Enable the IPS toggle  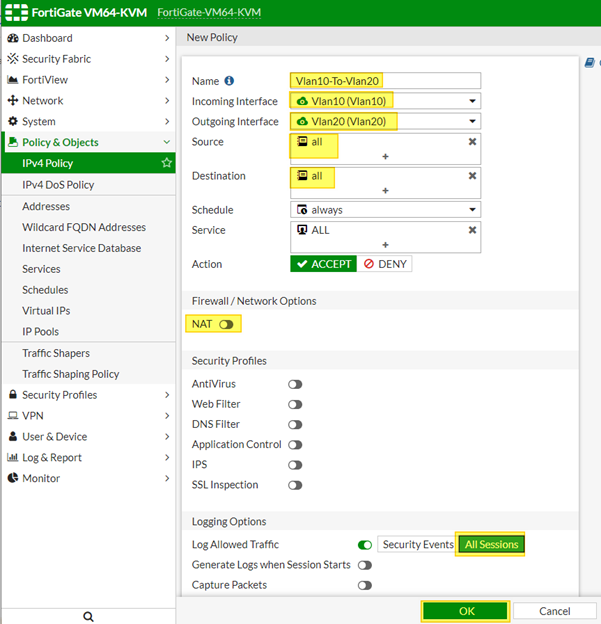click(295, 465)
